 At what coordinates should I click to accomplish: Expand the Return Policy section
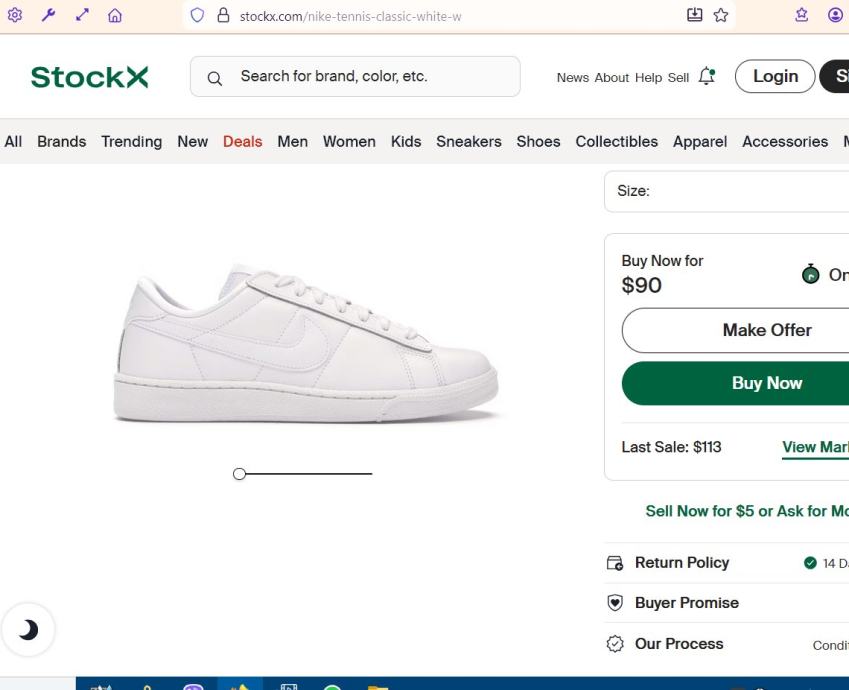click(682, 563)
